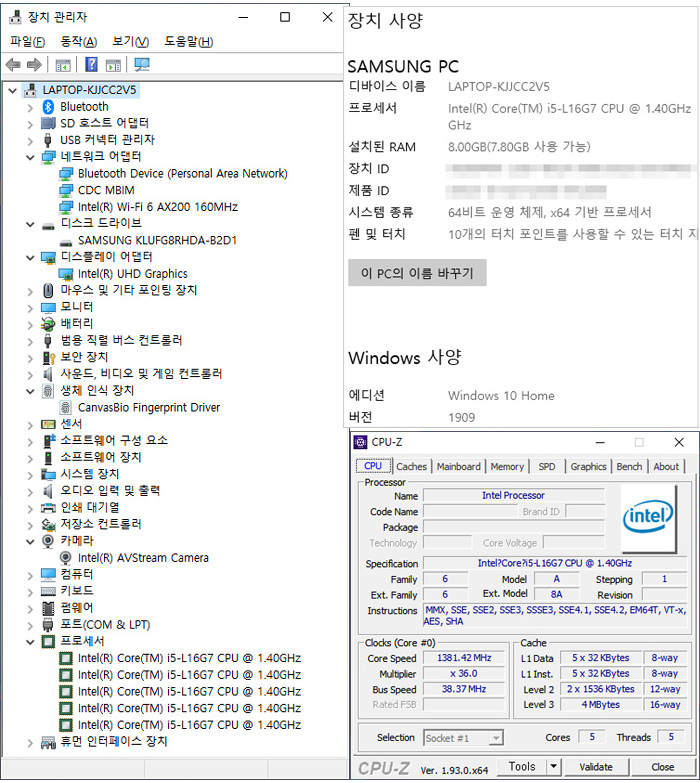Open the 파일(F) menu
This screenshot has width=700, height=783.
pos(27,41)
